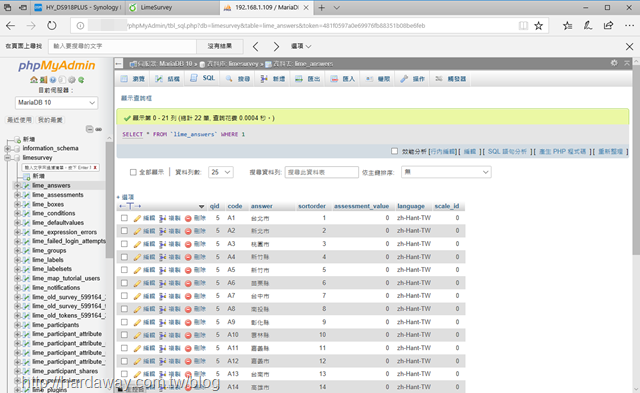Switch to the Browse tab
Viewport: 640px width, 393px height.
coord(133,79)
